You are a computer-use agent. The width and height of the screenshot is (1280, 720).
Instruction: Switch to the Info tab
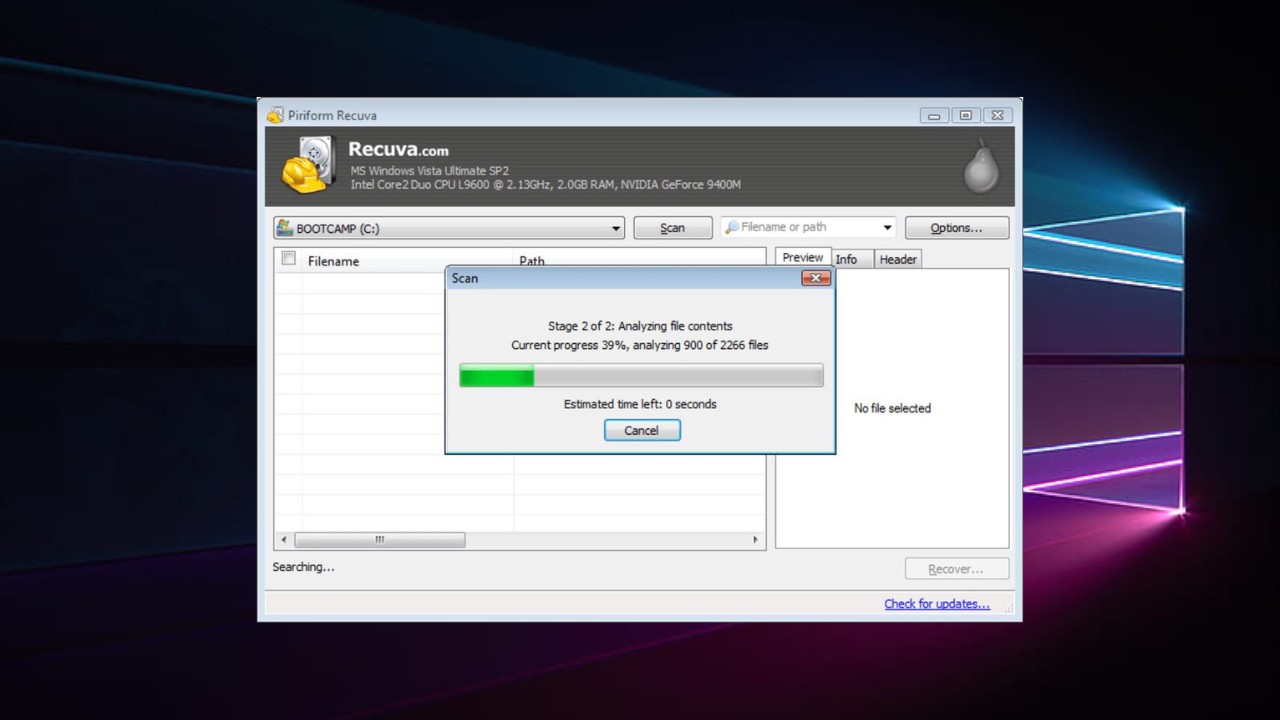click(847, 259)
